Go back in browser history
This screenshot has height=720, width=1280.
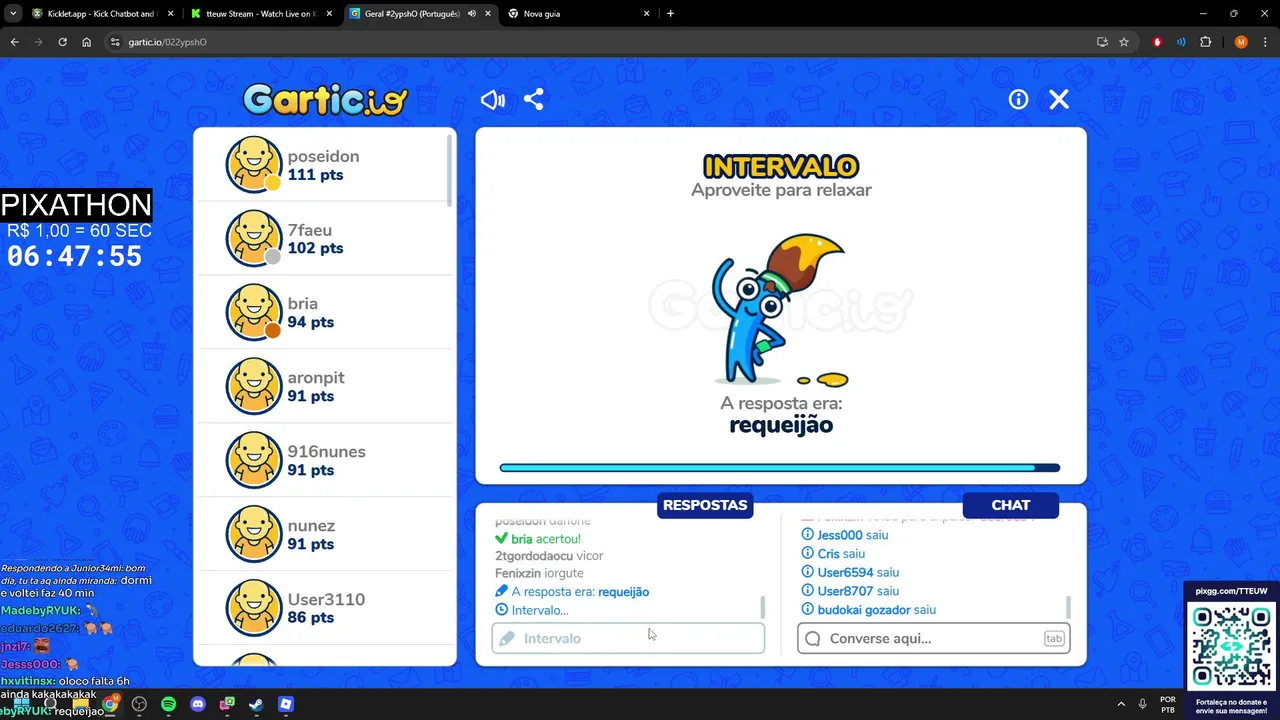[x=14, y=42]
